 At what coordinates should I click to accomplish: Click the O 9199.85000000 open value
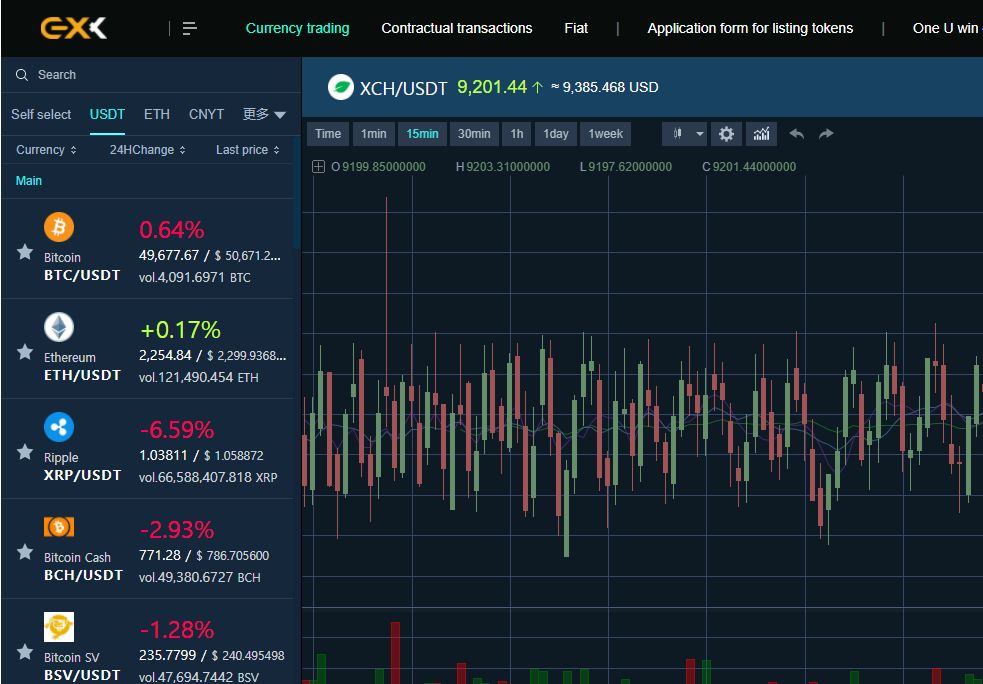point(378,167)
